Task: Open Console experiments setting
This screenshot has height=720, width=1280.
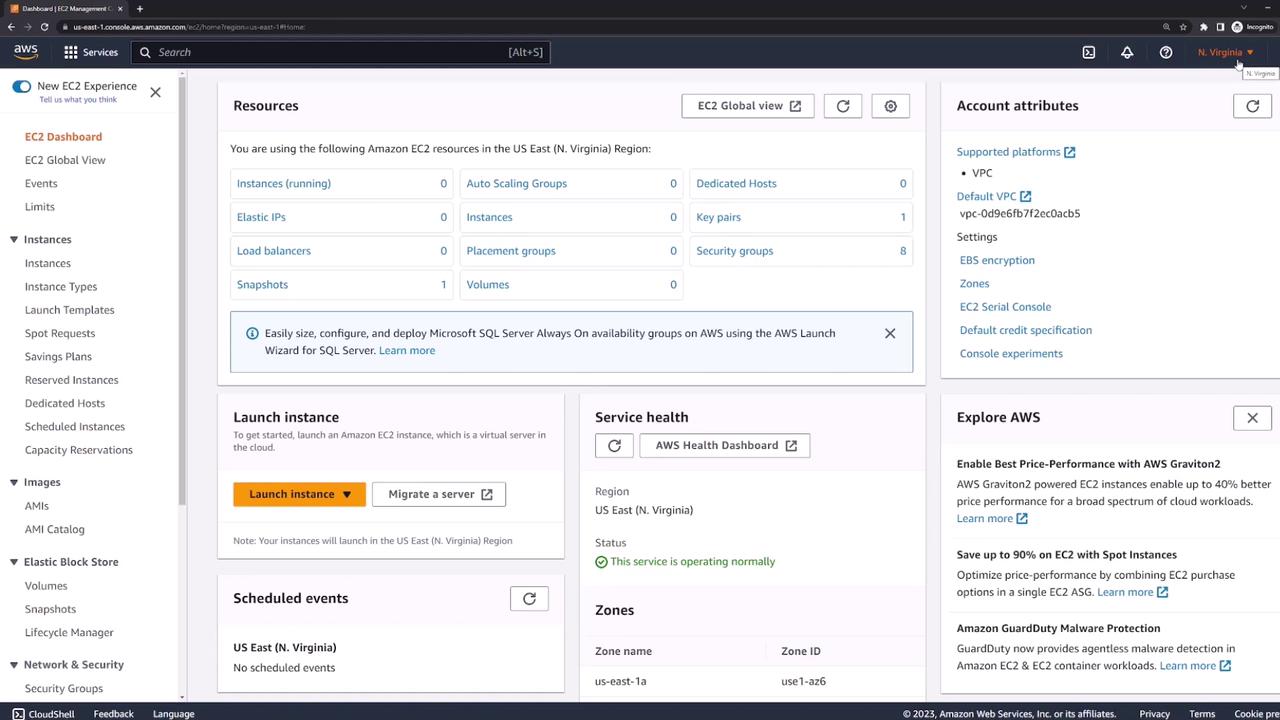Action: click(1011, 354)
